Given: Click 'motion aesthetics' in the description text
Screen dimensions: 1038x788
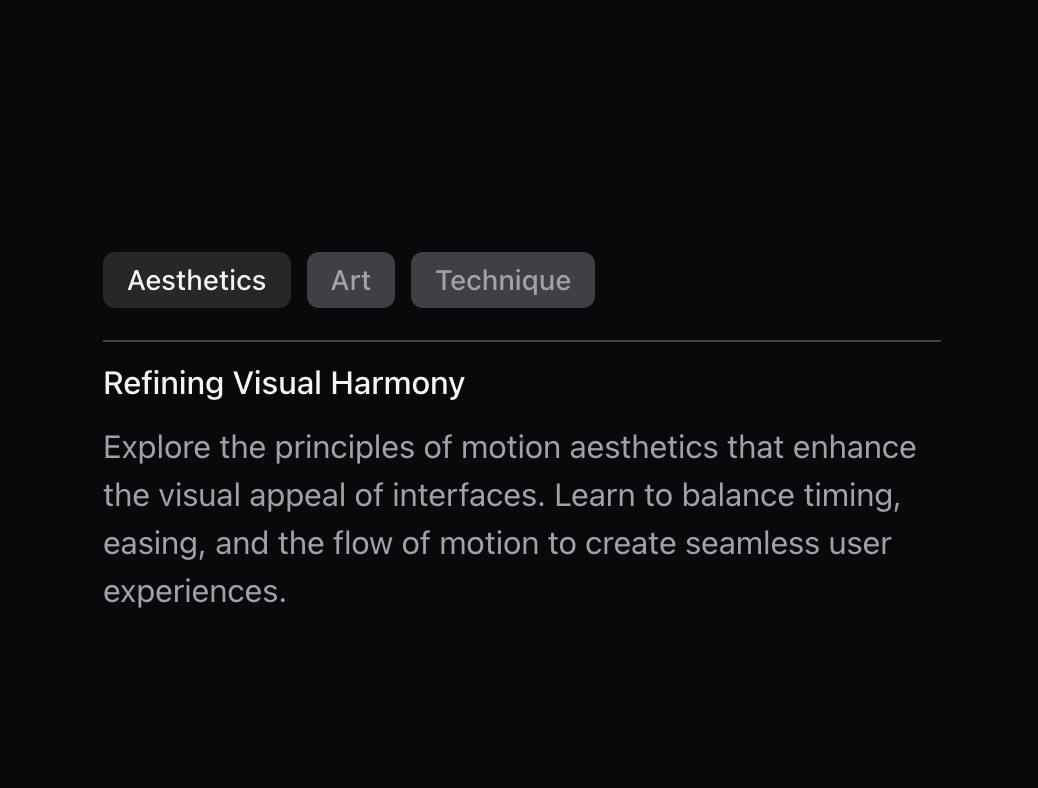Looking at the screenshot, I should (589, 448).
